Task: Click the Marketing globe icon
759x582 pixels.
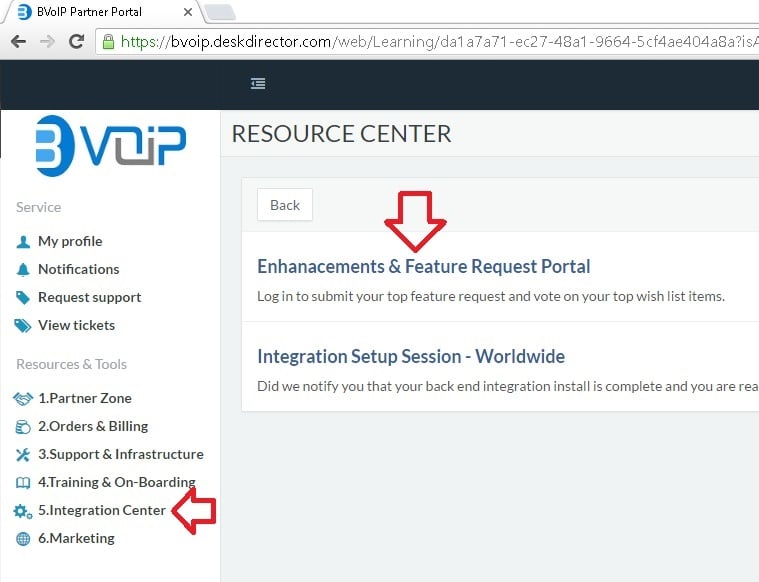Action: tap(23, 538)
